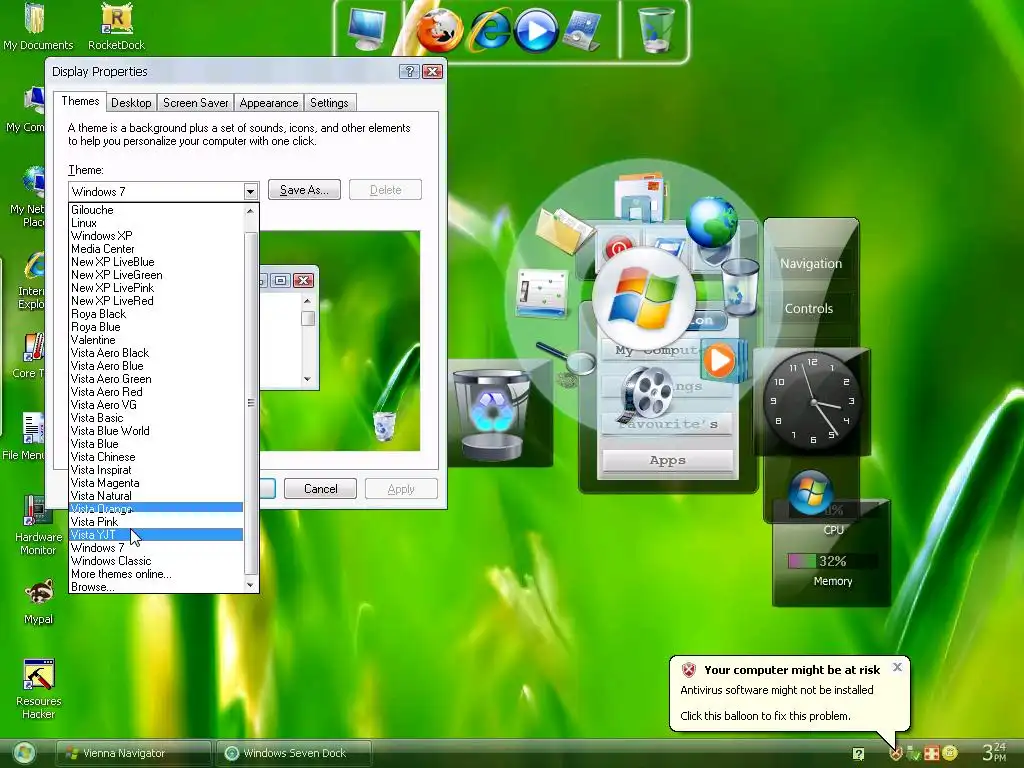The width and height of the screenshot is (1024, 768).
Task: Dismiss the security balloon notification
Action: (x=897, y=667)
